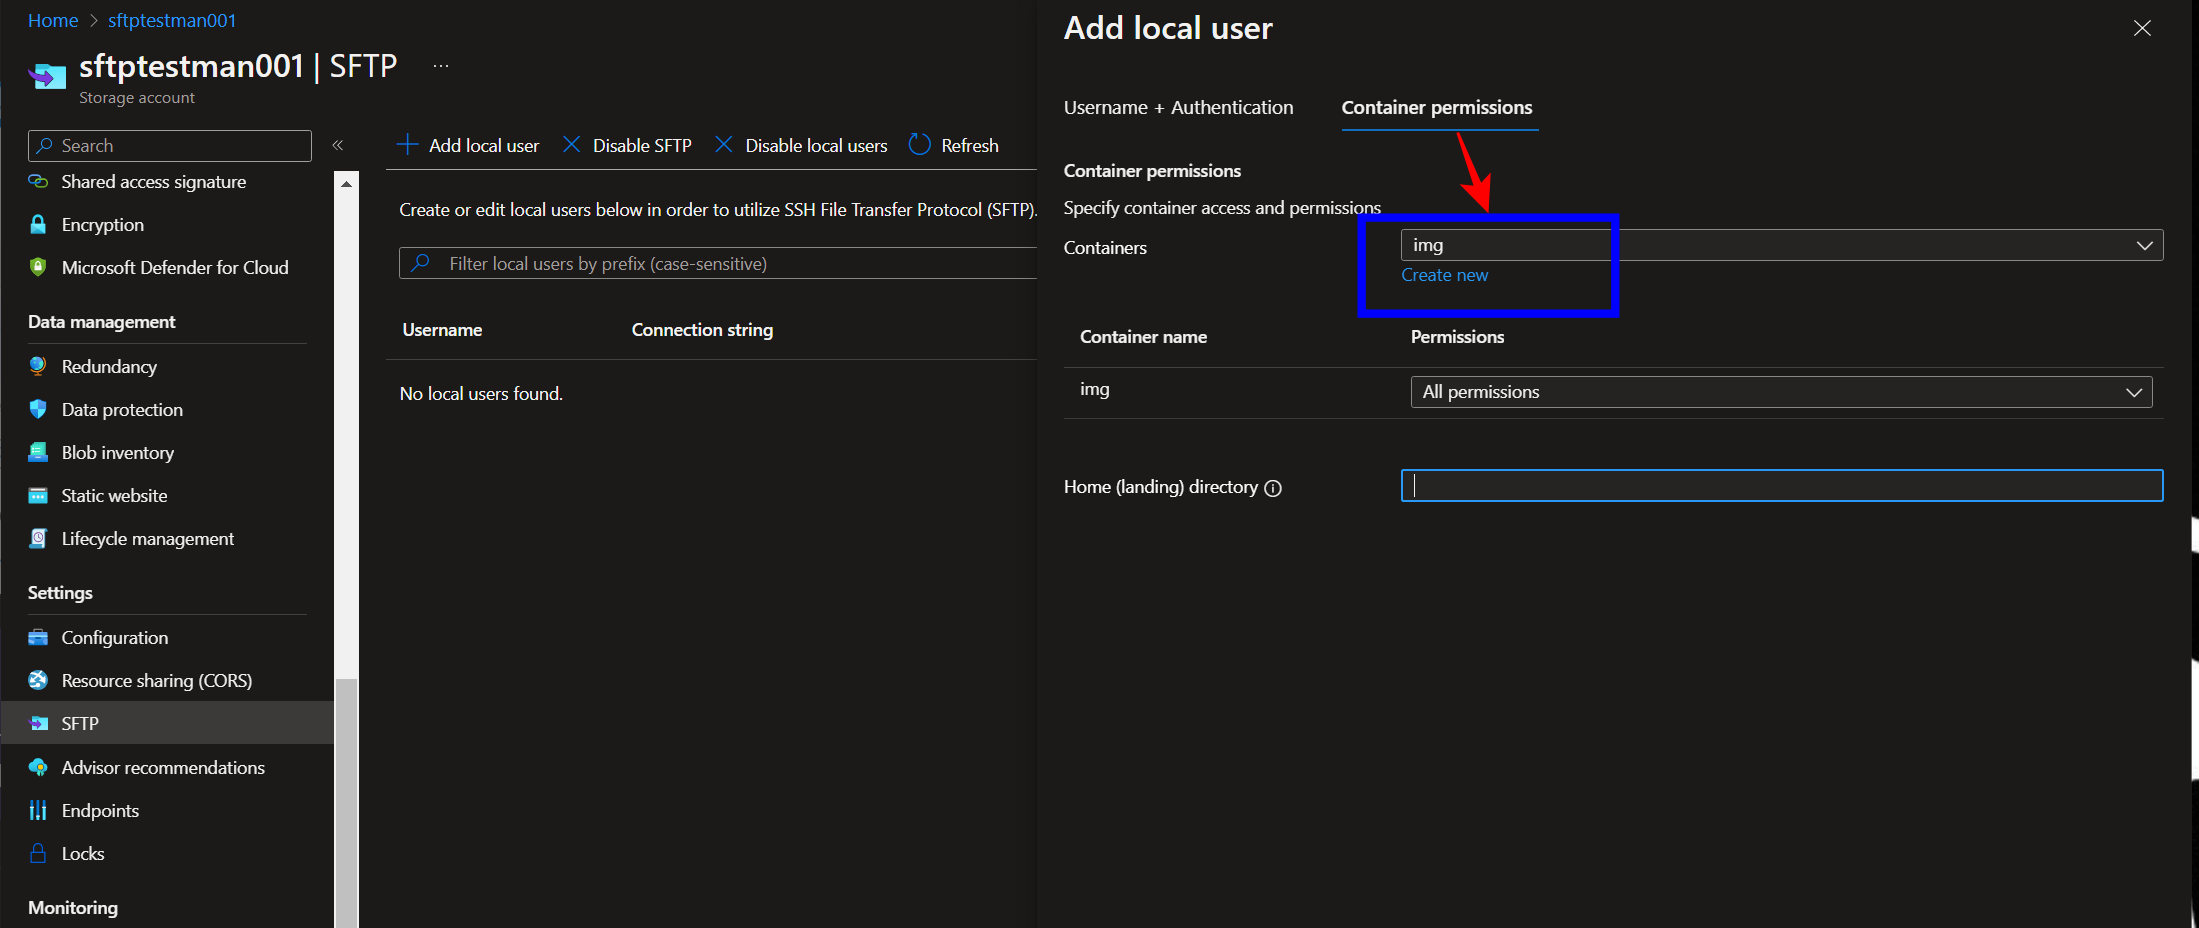This screenshot has height=928, width=2199.
Task: Click the Disable local users button
Action: tap(801, 145)
